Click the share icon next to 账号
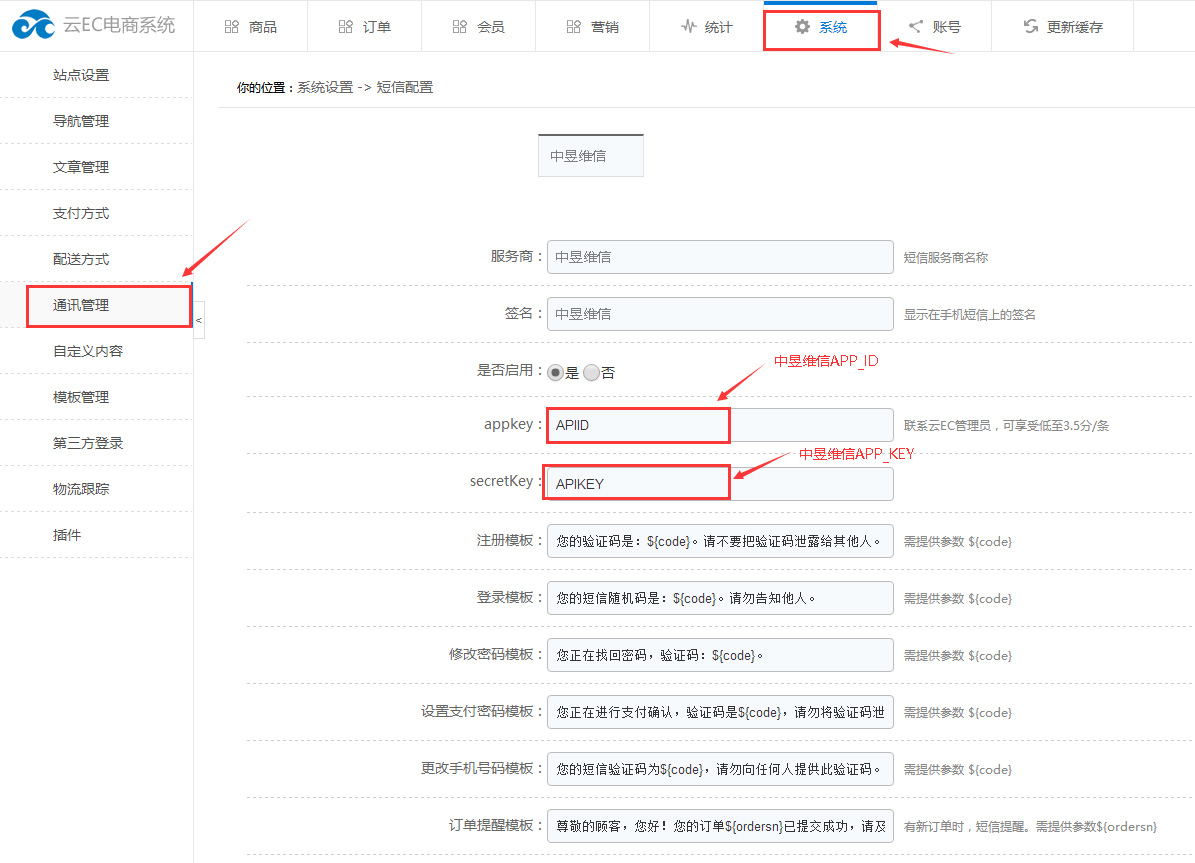1195x863 pixels. coord(915,27)
